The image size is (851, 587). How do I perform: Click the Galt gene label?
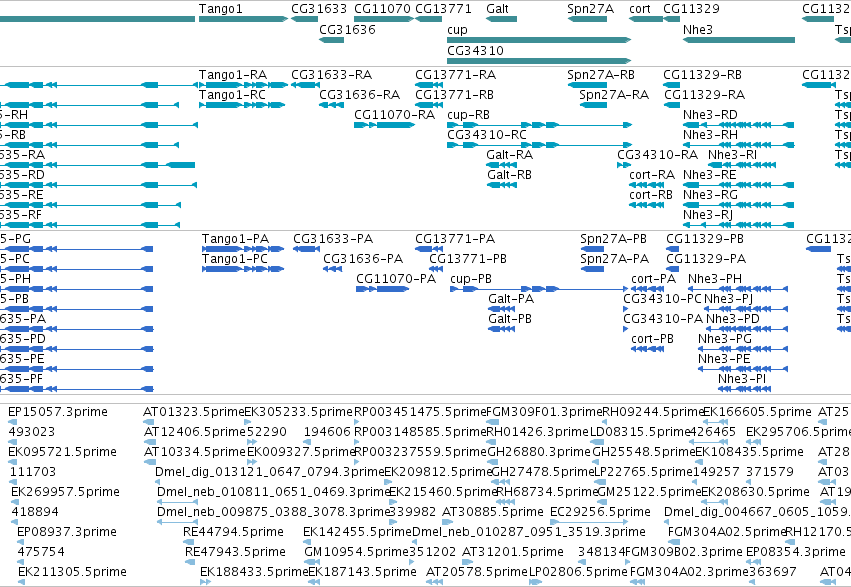click(x=497, y=9)
